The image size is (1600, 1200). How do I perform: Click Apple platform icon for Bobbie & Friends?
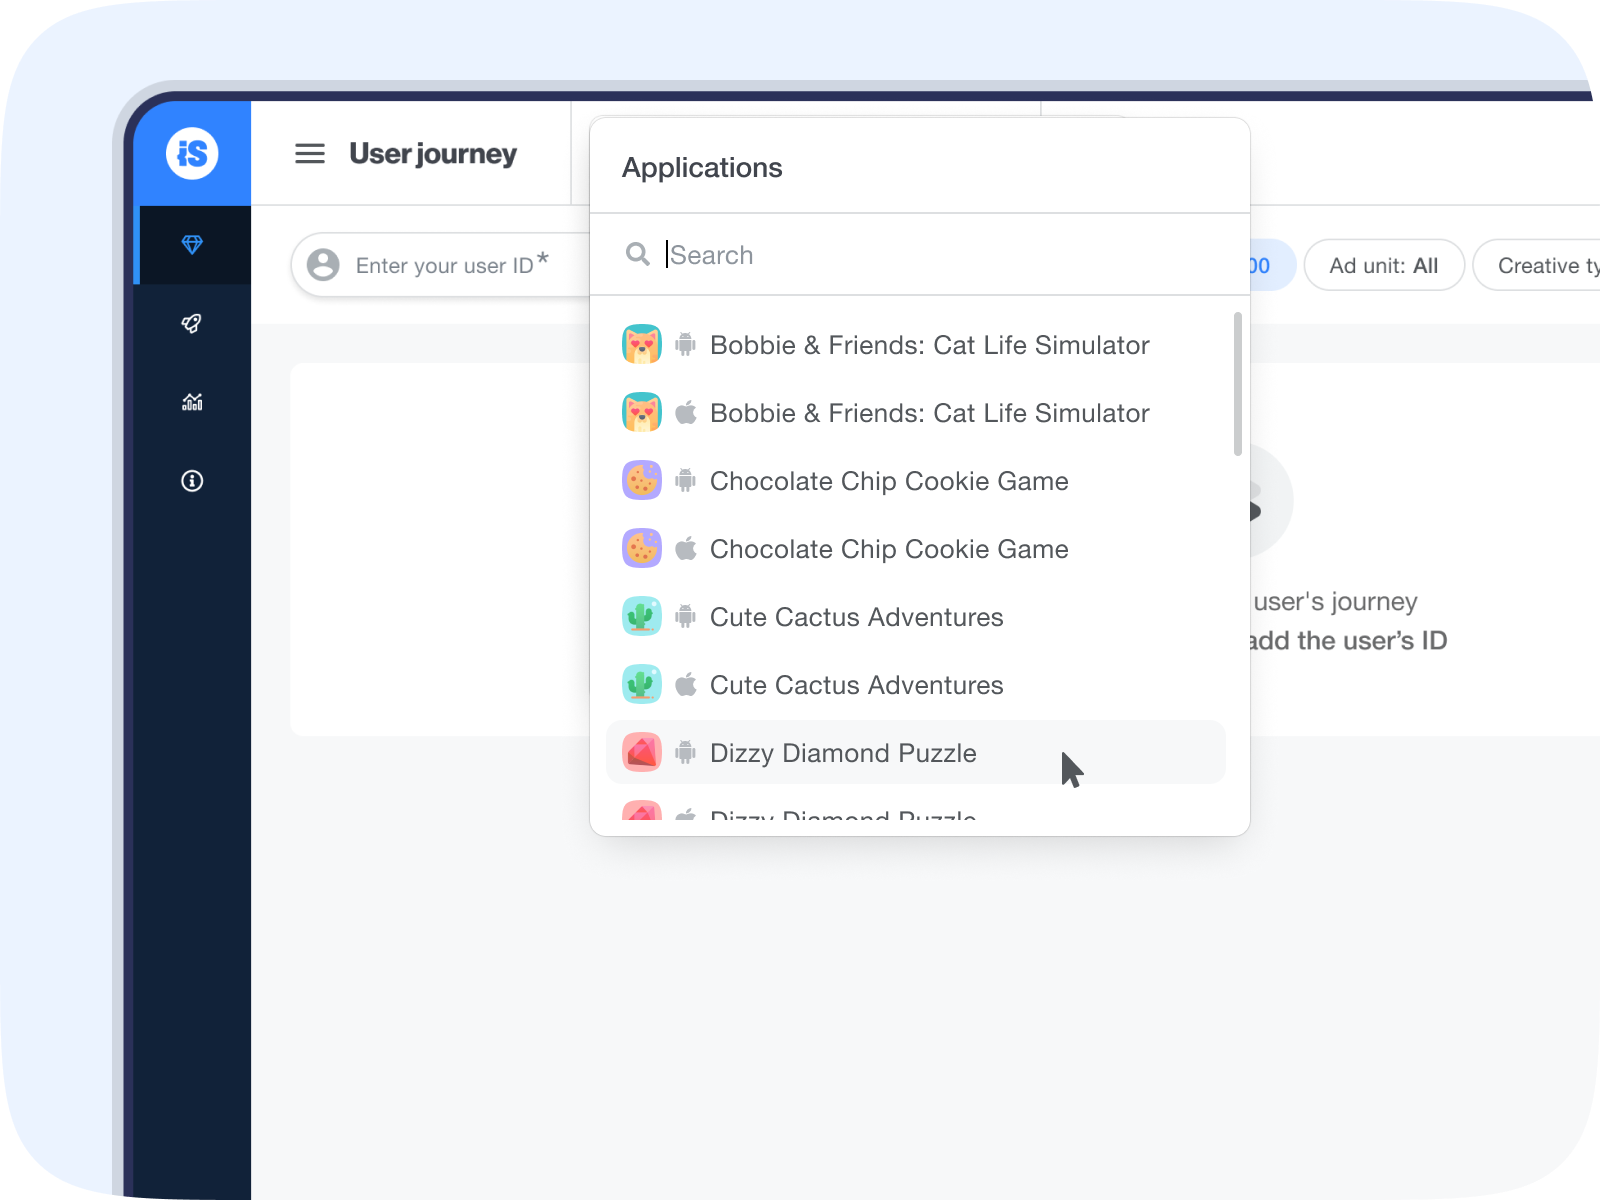[685, 412]
